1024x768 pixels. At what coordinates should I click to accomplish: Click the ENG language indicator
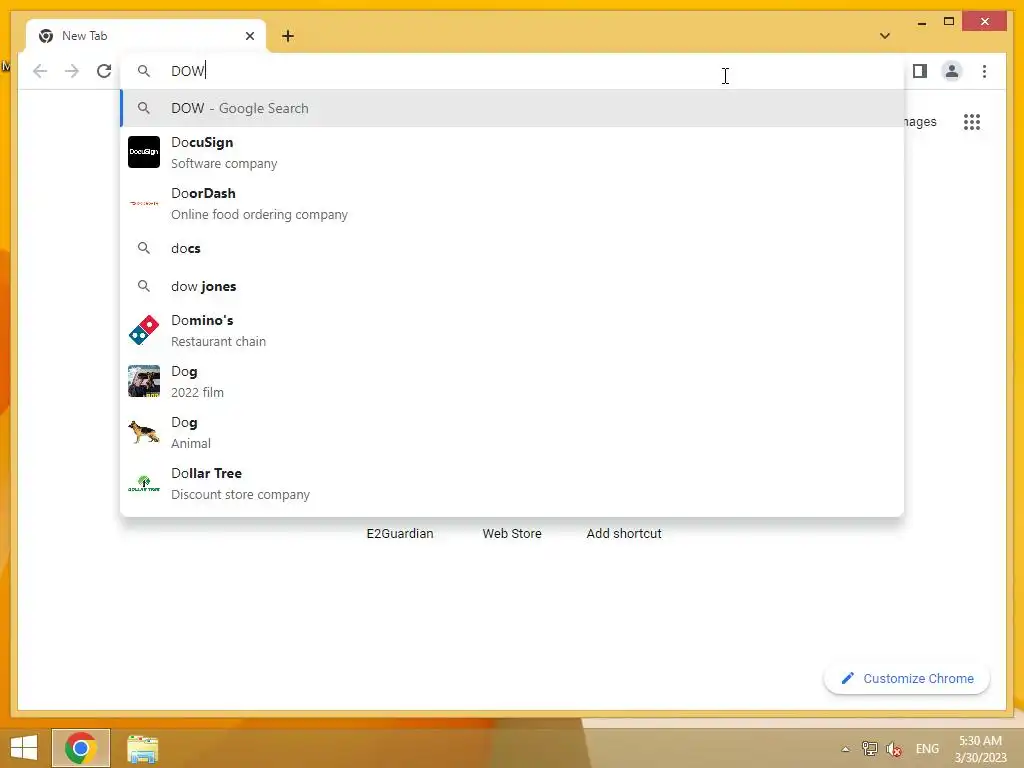point(927,749)
